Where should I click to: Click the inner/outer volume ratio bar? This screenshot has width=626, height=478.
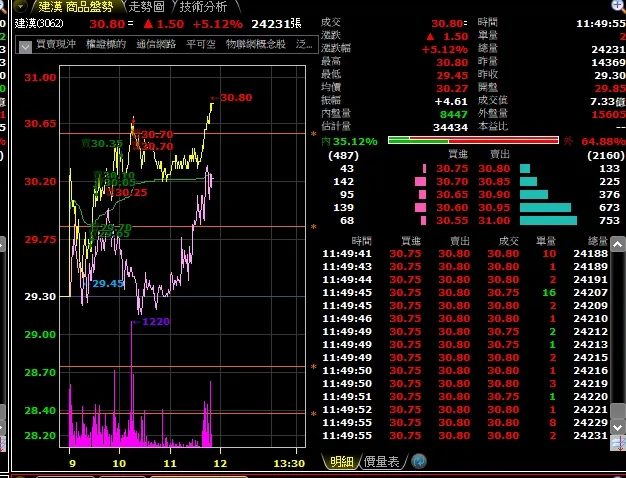473,140
